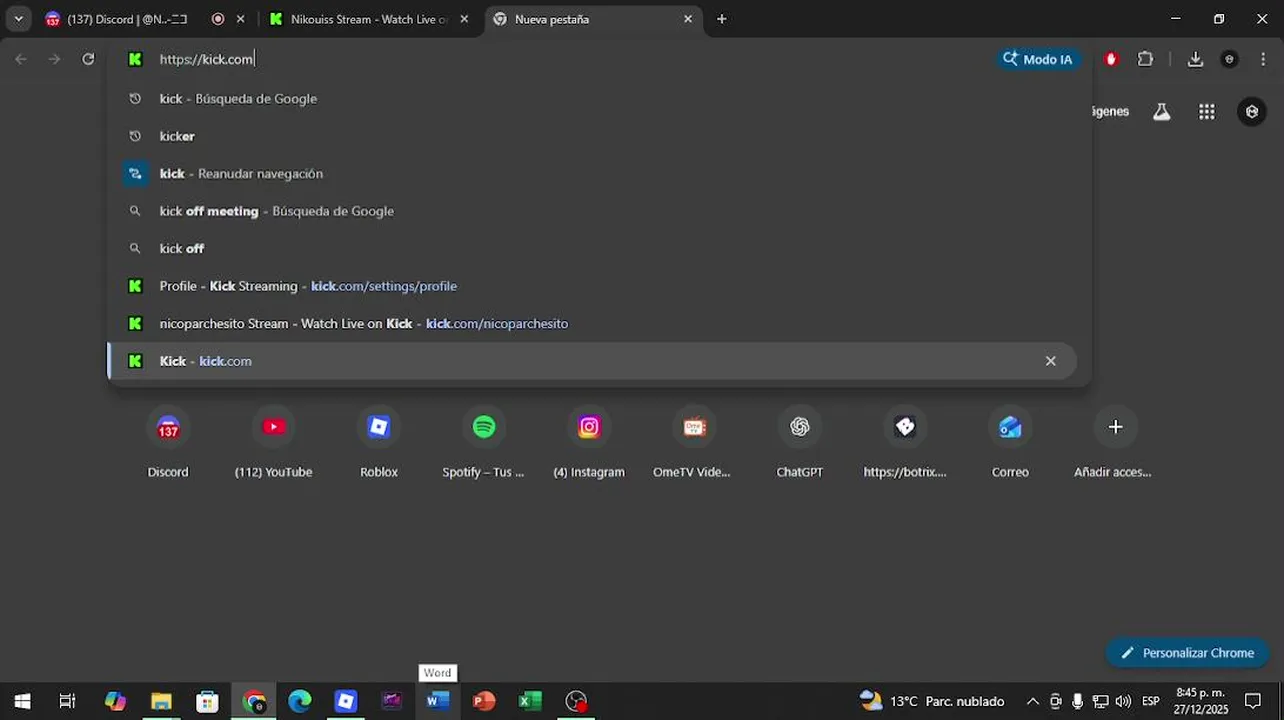
Task: Open Word from the taskbar
Action: (437, 701)
